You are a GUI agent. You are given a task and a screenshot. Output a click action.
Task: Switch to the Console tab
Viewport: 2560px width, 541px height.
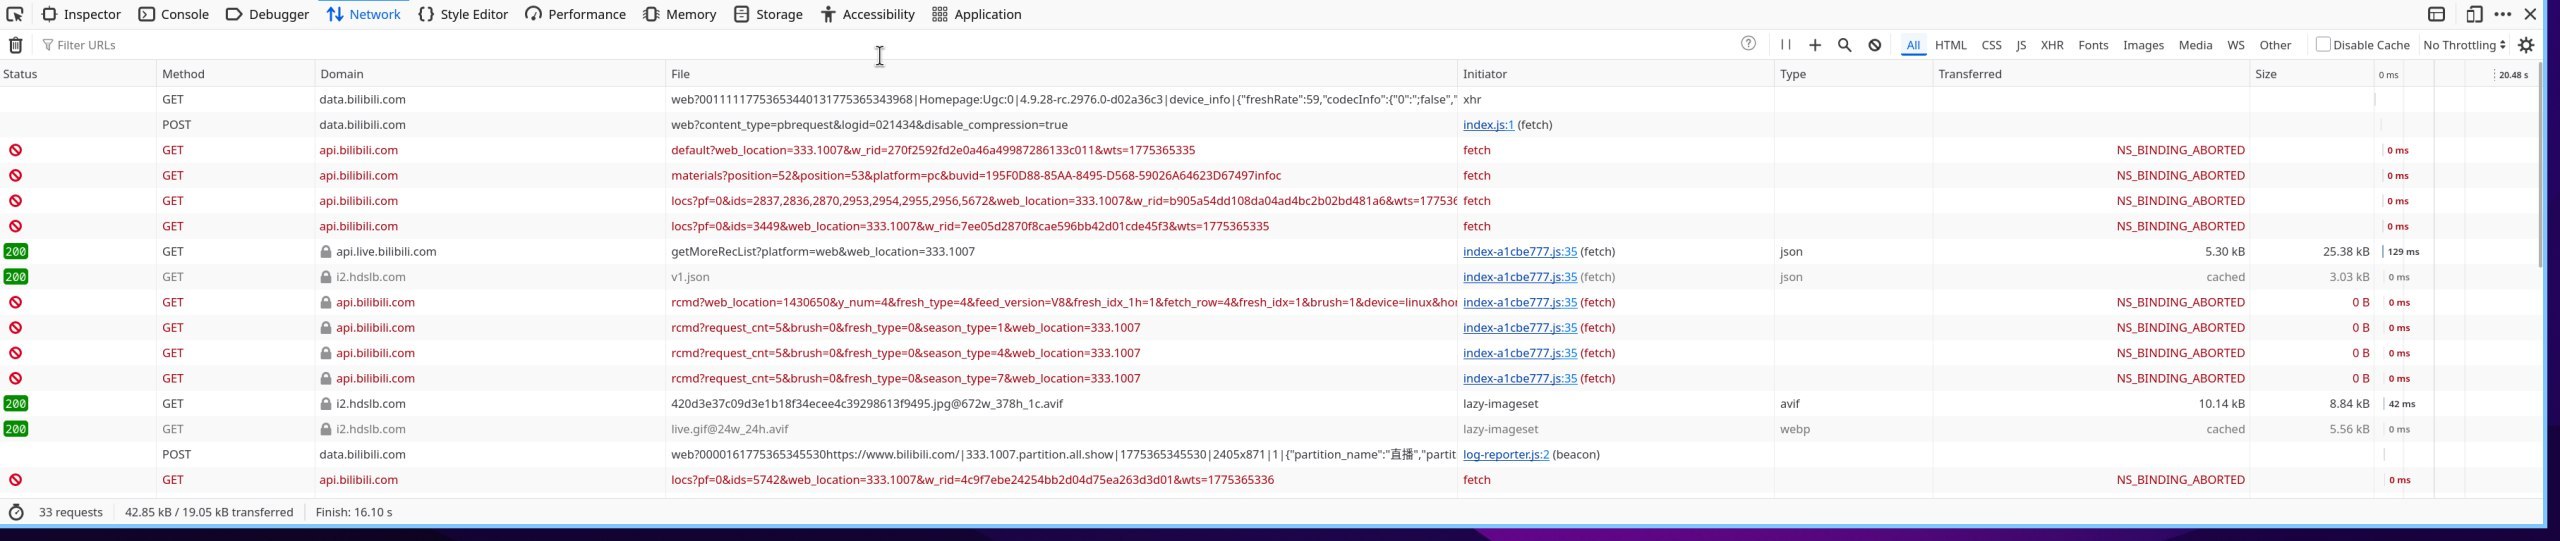click(x=174, y=14)
